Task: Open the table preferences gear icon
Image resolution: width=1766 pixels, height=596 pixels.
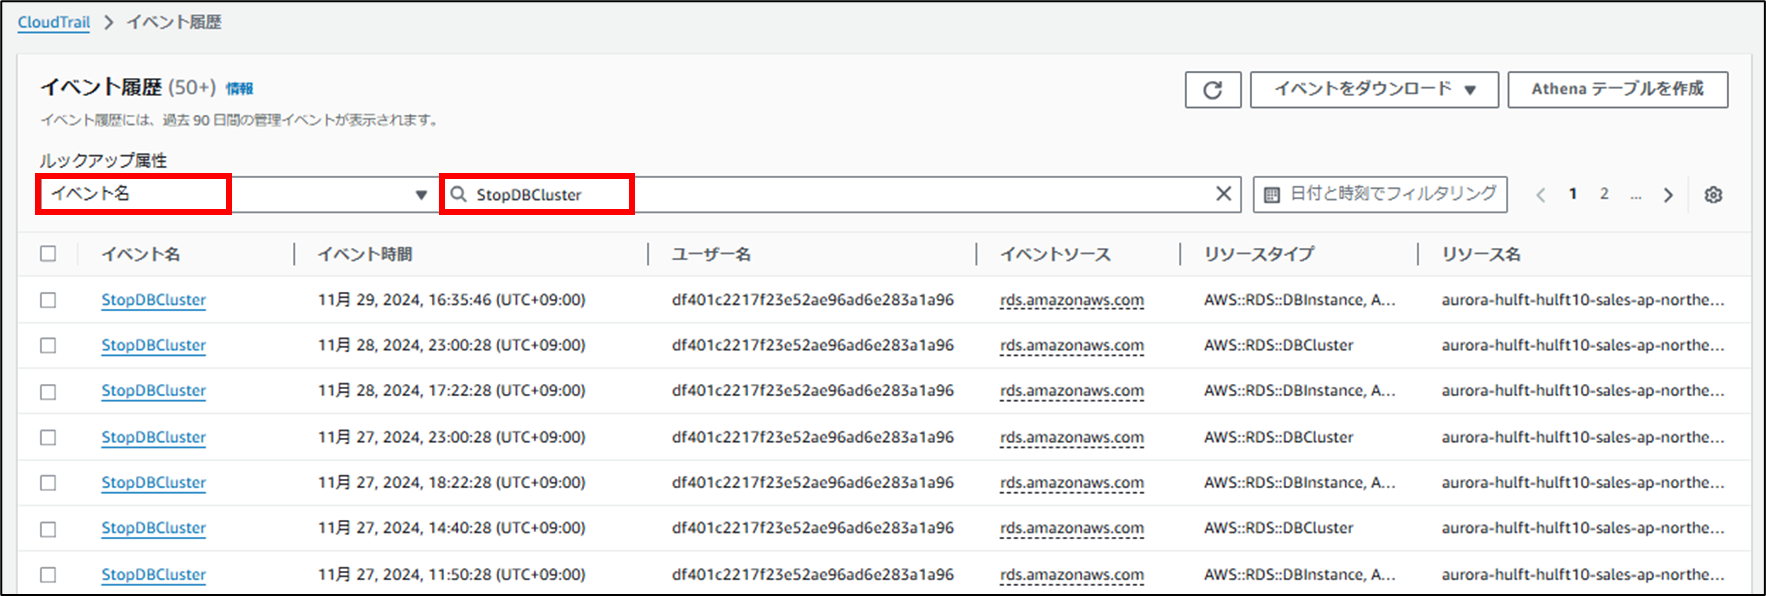Action: 1713,195
